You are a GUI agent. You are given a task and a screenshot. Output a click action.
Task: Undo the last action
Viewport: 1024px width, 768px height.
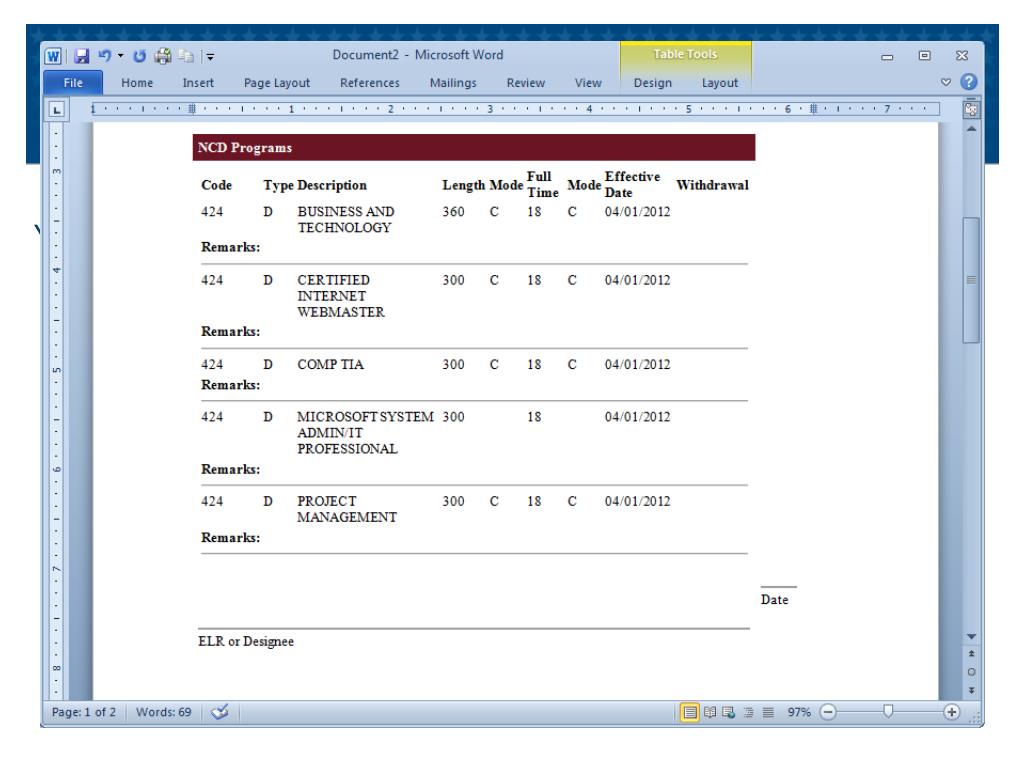coord(104,56)
